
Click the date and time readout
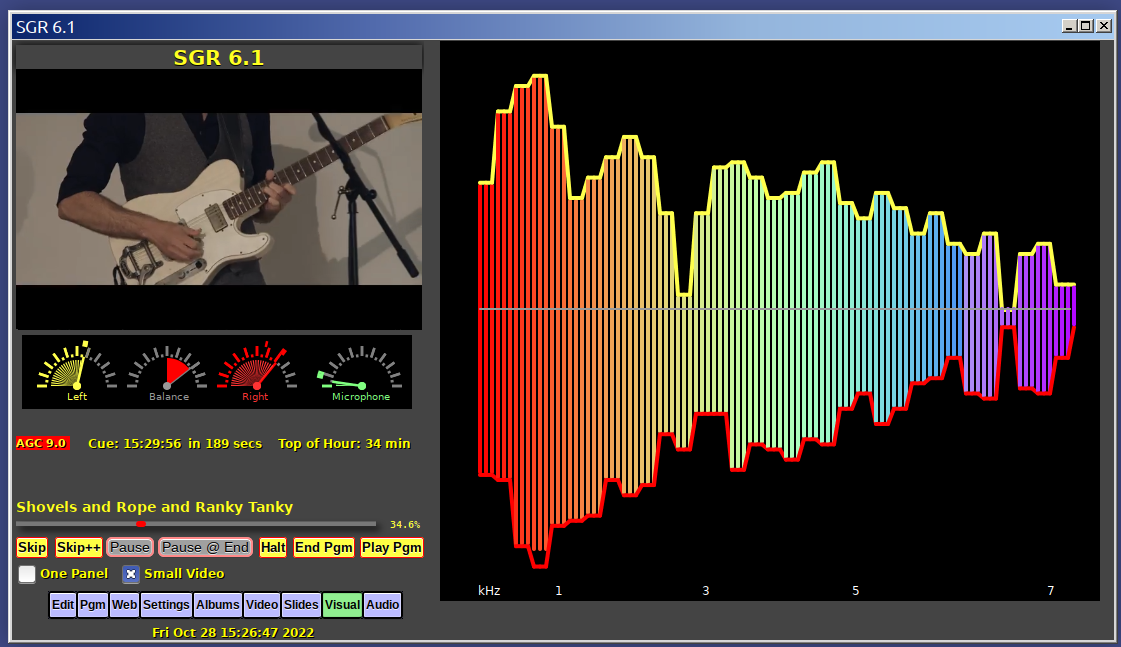233,632
